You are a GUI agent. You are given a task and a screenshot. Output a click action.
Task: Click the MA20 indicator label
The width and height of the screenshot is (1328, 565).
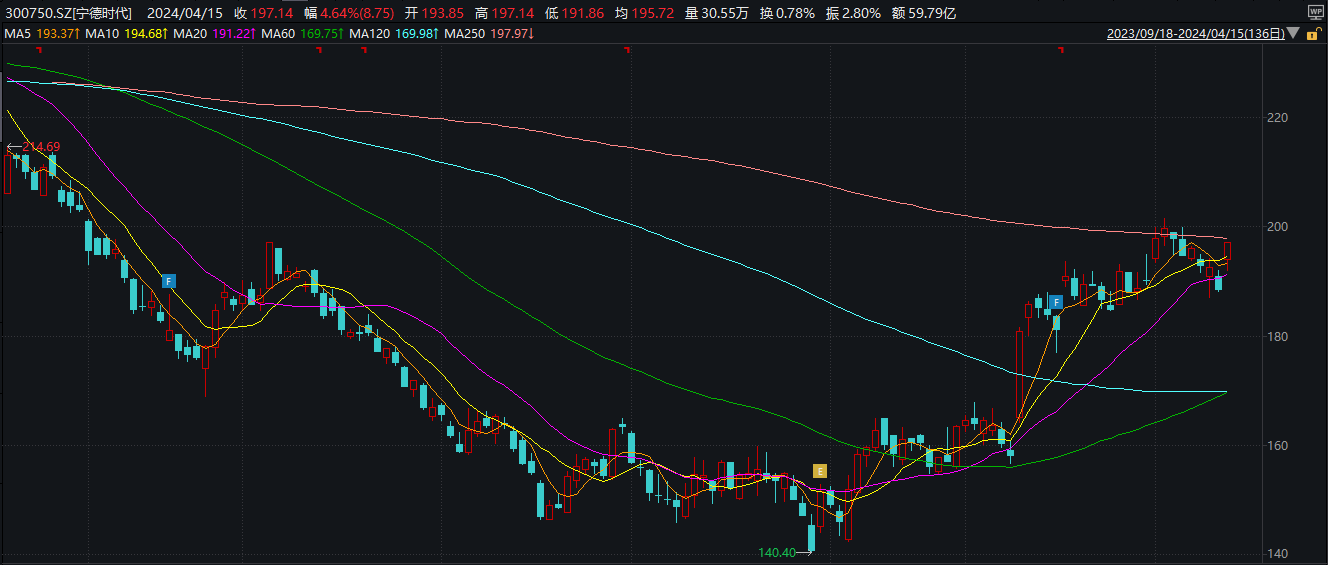190,34
